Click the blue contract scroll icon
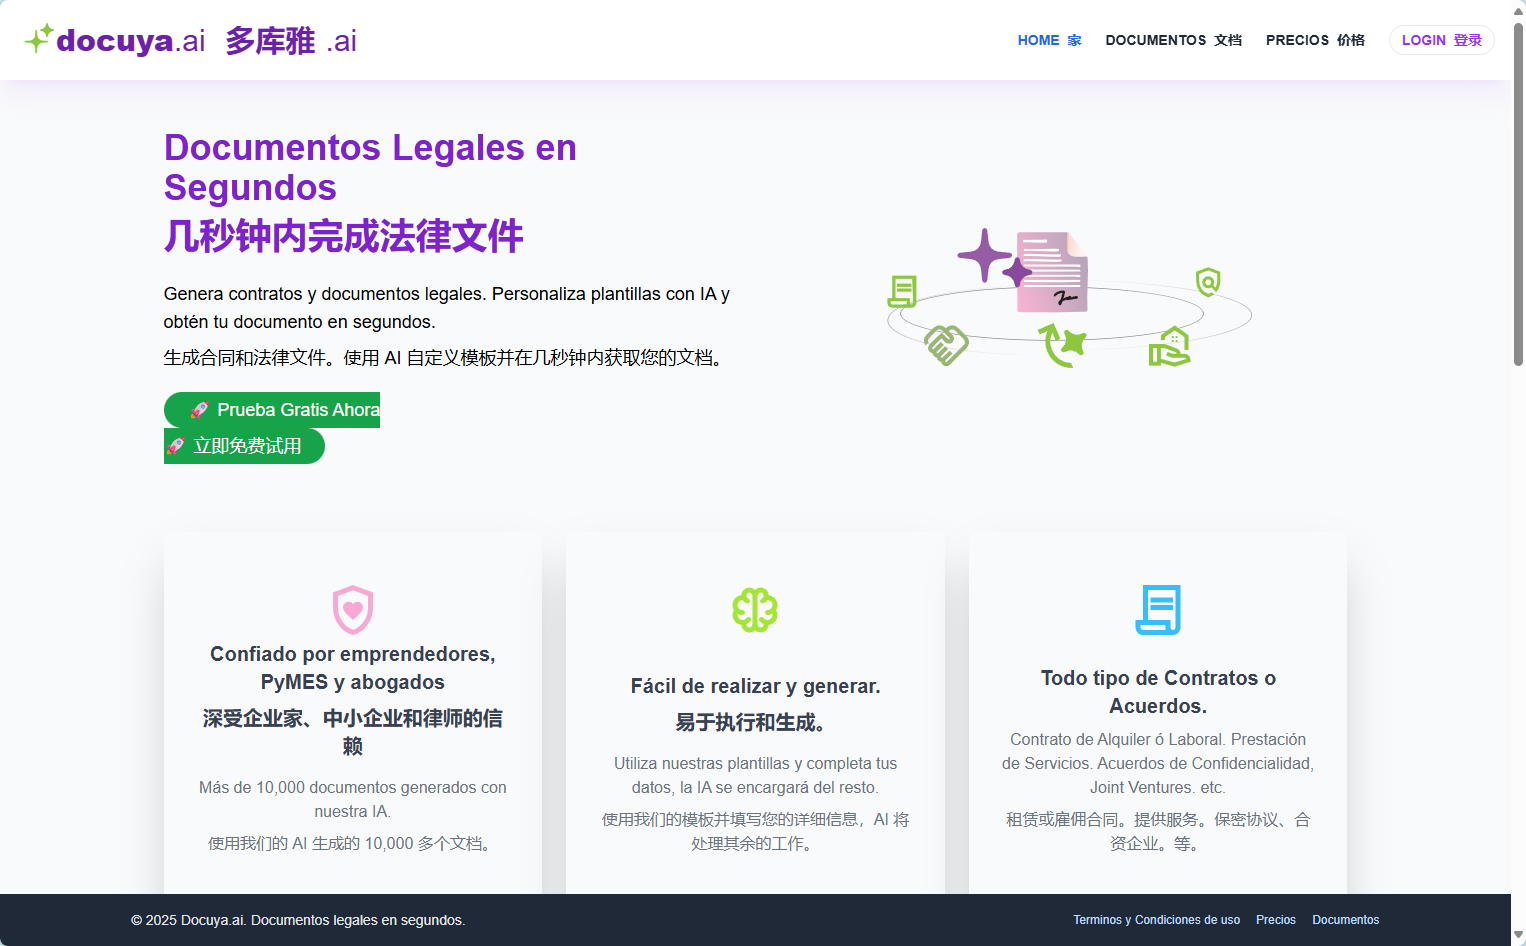The height and width of the screenshot is (946, 1526). tap(1158, 610)
